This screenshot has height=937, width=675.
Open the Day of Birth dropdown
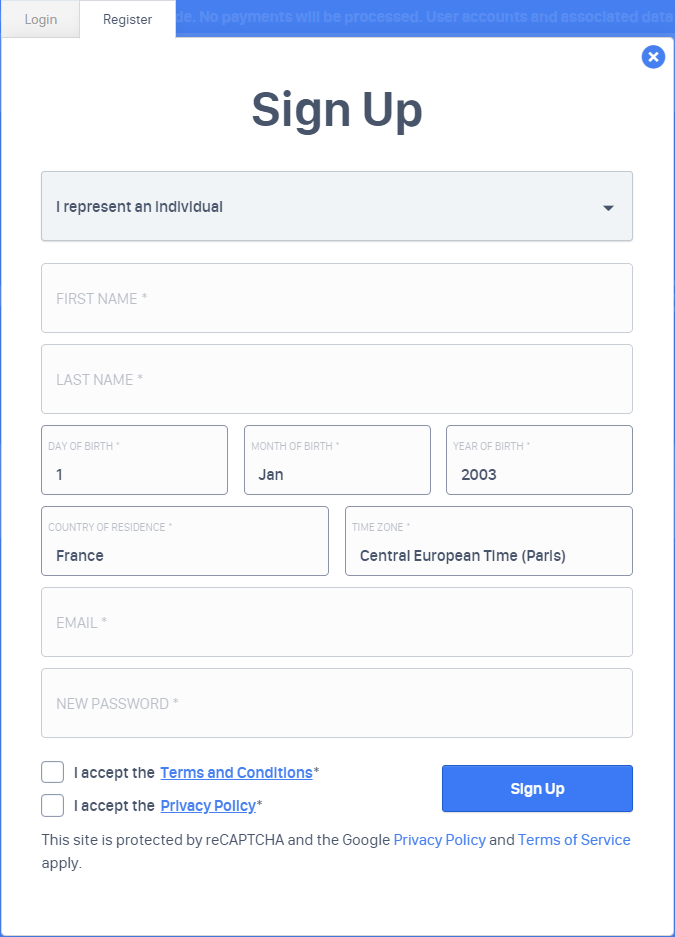[134, 461]
